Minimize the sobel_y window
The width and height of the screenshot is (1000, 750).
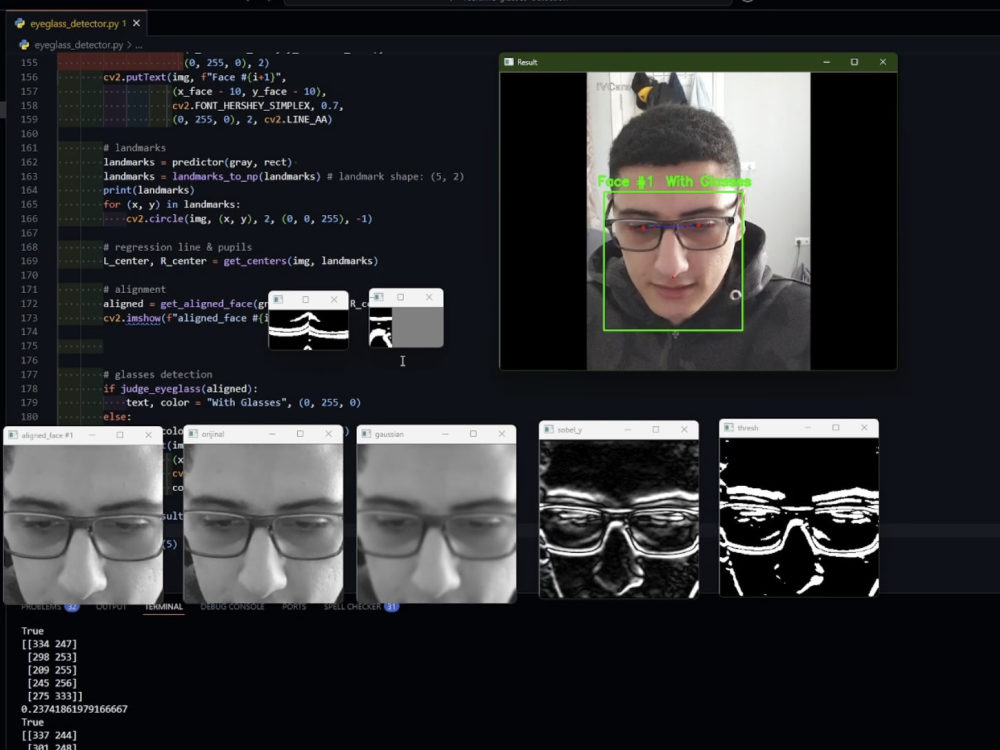628,430
